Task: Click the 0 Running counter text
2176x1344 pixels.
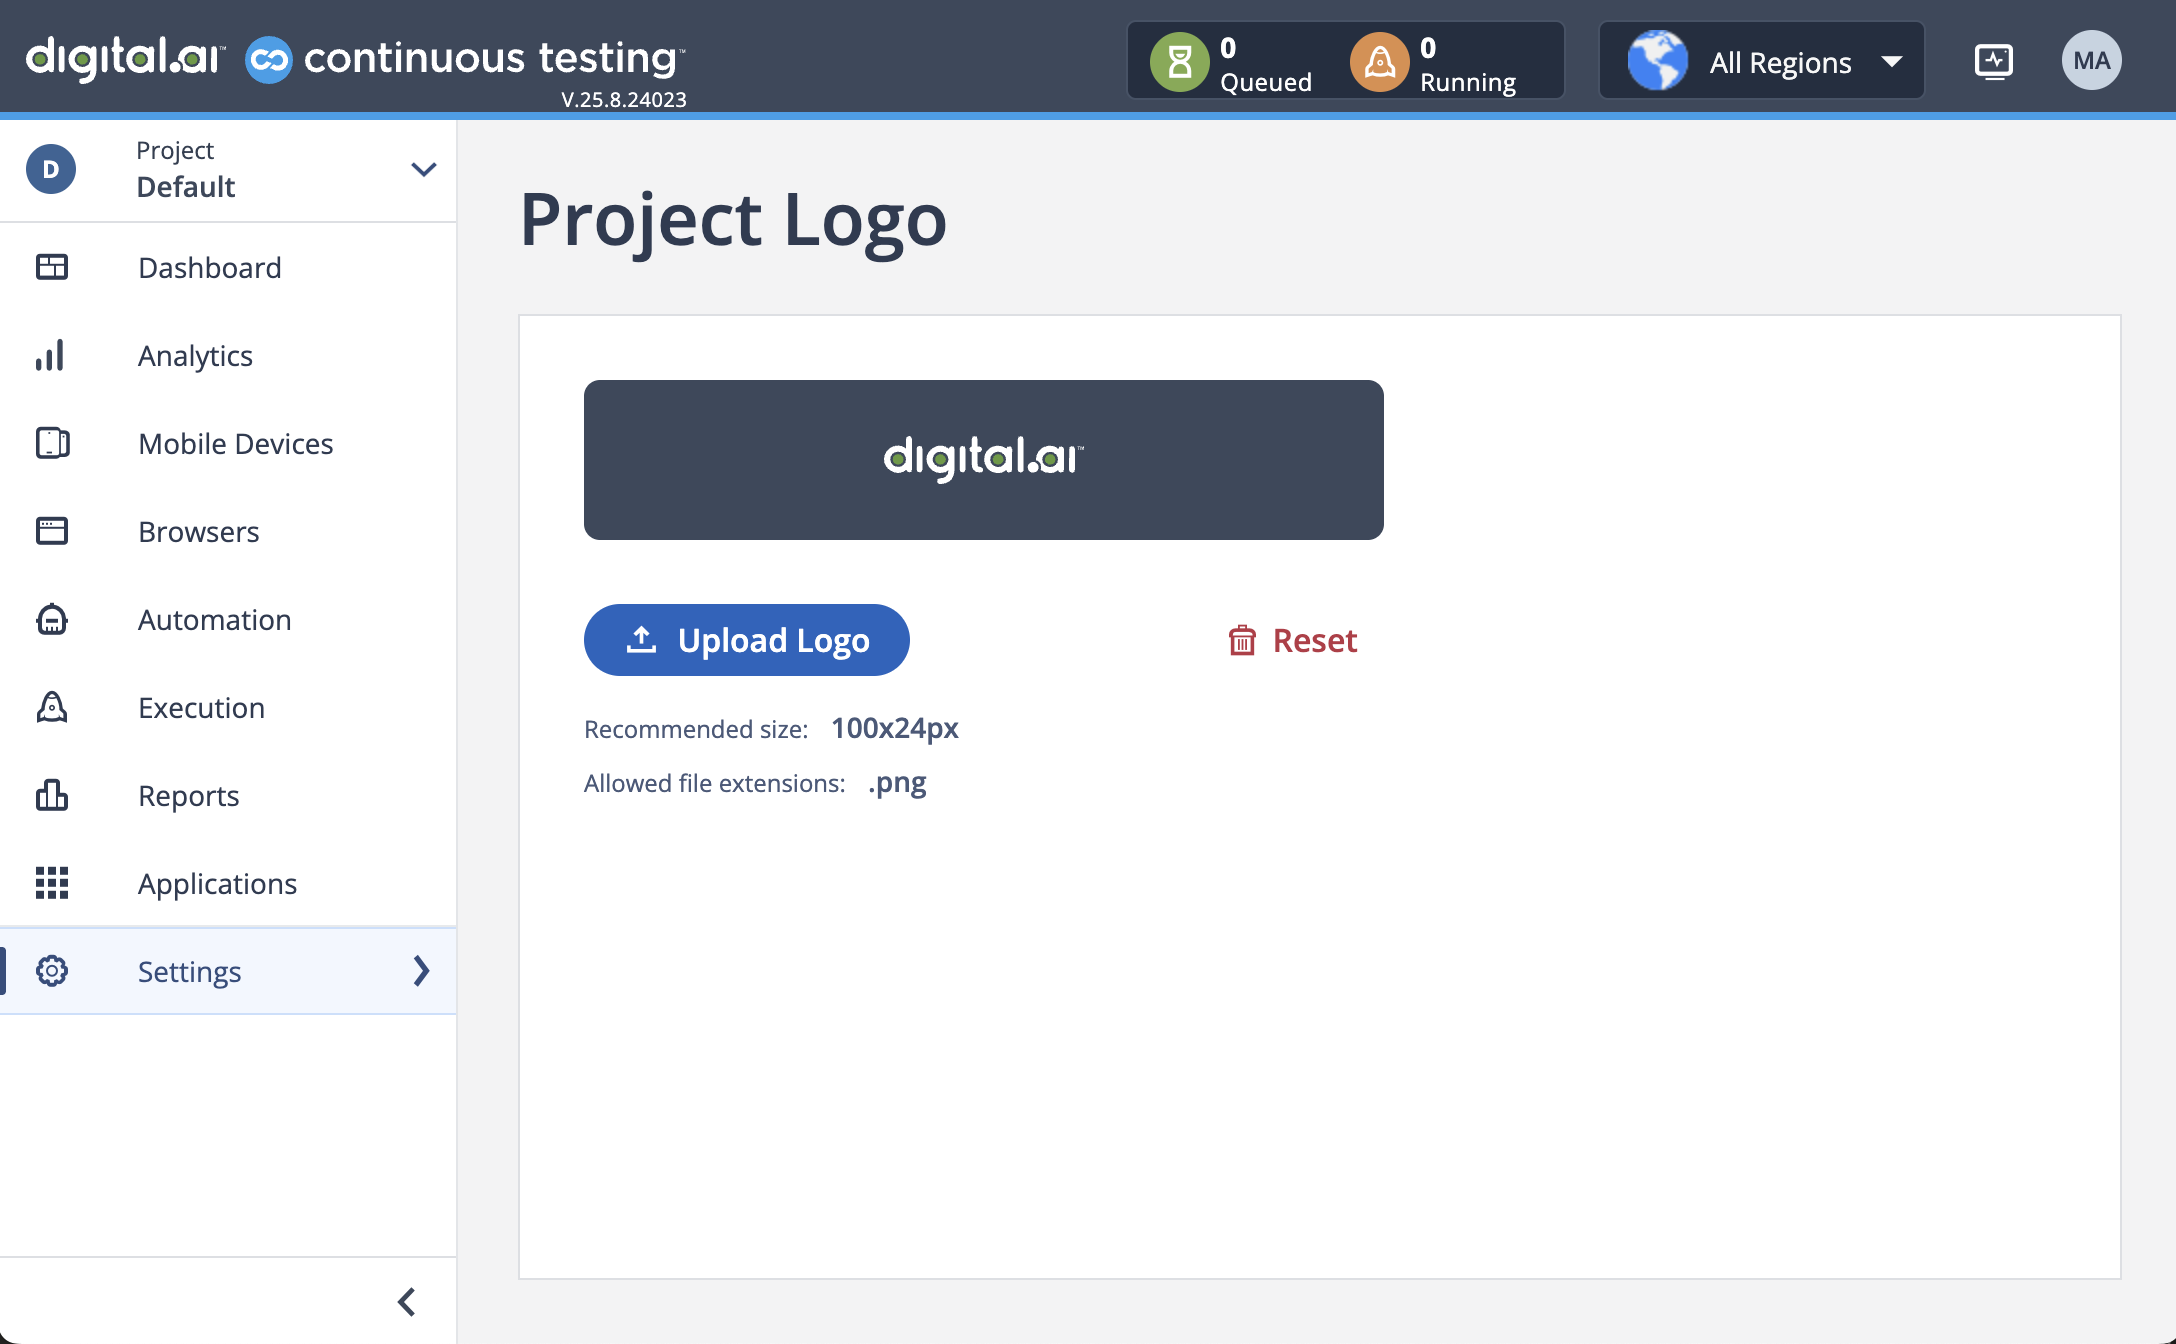Action: 1468,64
